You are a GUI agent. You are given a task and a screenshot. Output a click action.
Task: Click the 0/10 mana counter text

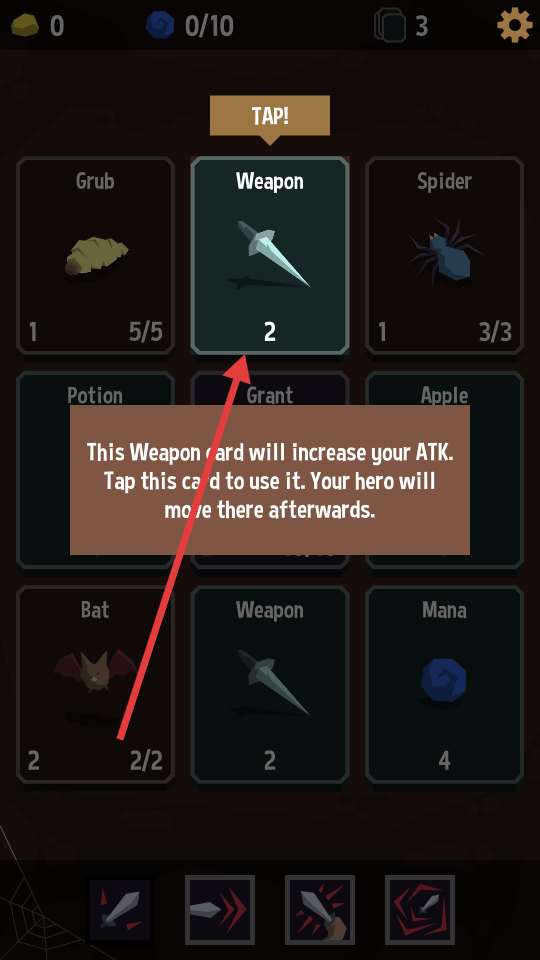tap(209, 26)
